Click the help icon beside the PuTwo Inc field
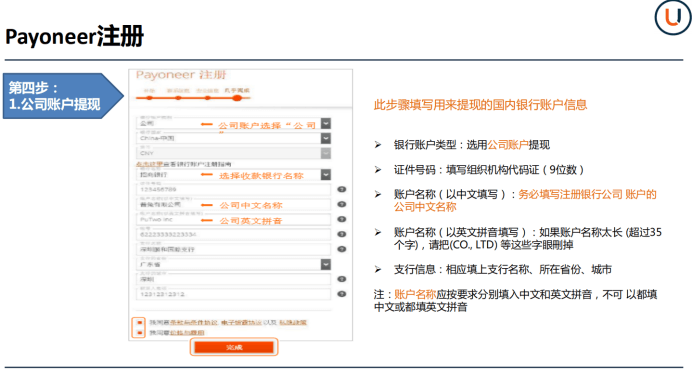The image size is (692, 372). 342,219
